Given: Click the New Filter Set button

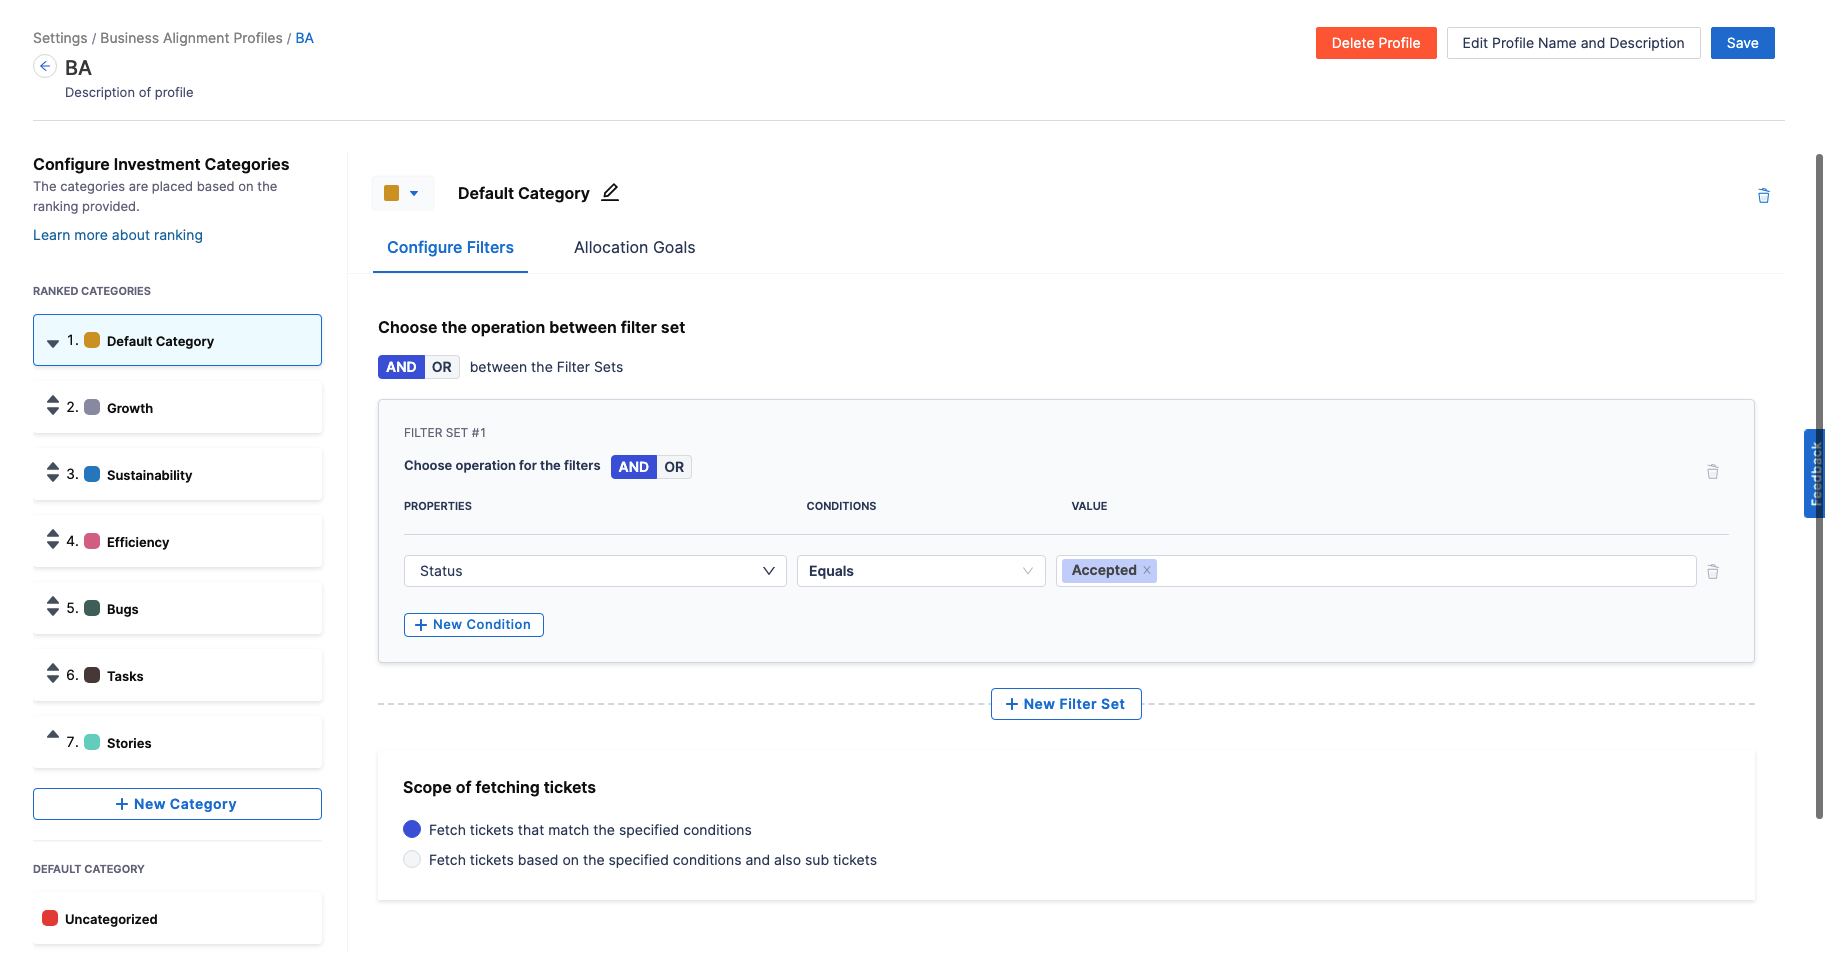Looking at the screenshot, I should 1065,704.
